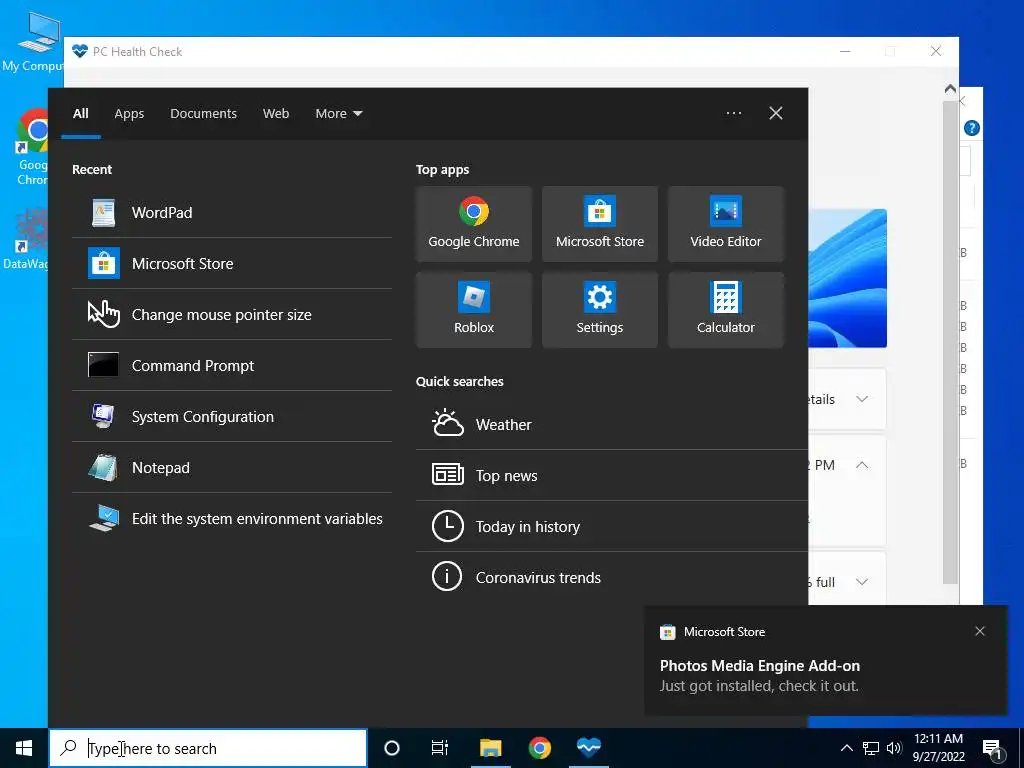Open Settings tile in Top apps
Image resolution: width=1024 pixels, height=768 pixels.
(600, 310)
